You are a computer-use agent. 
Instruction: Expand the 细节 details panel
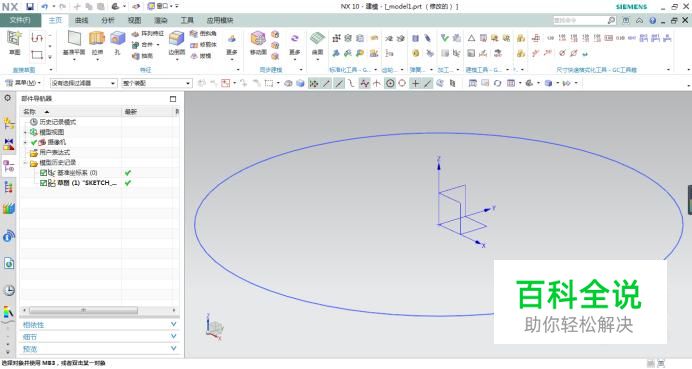pos(99,337)
